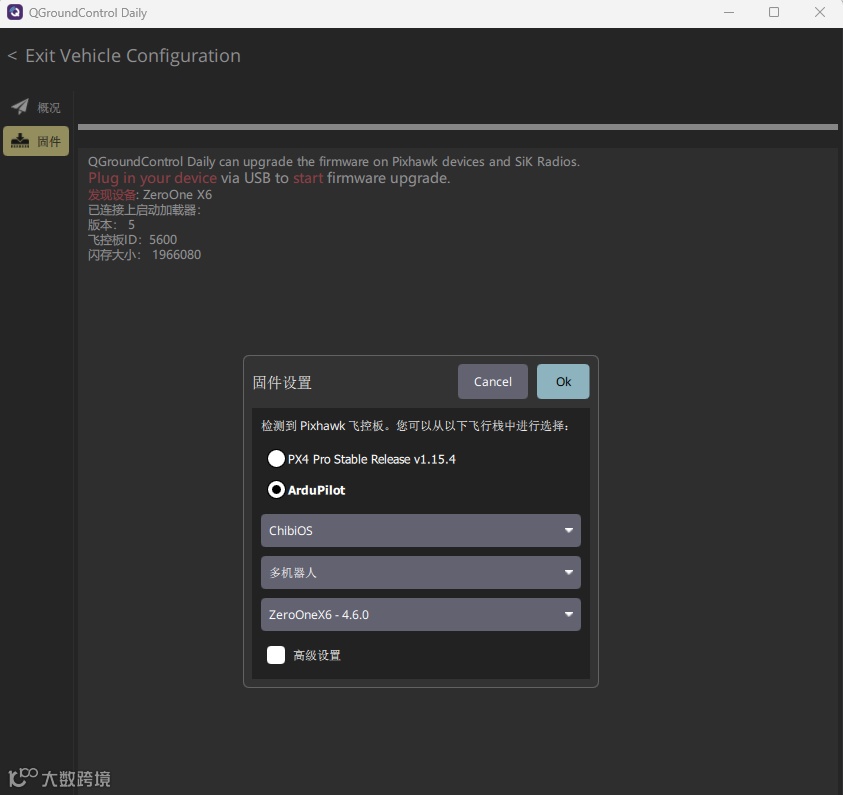Viewport: 843px width, 795px height.
Task: Confirm firmware settings with Ok
Action: click(x=563, y=382)
